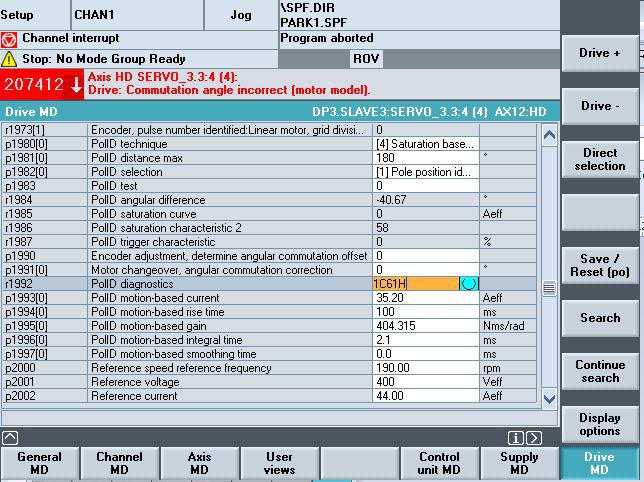Click the Nms/rad unit in p1995 row
The height and width of the screenshot is (482, 644).
coord(504,326)
